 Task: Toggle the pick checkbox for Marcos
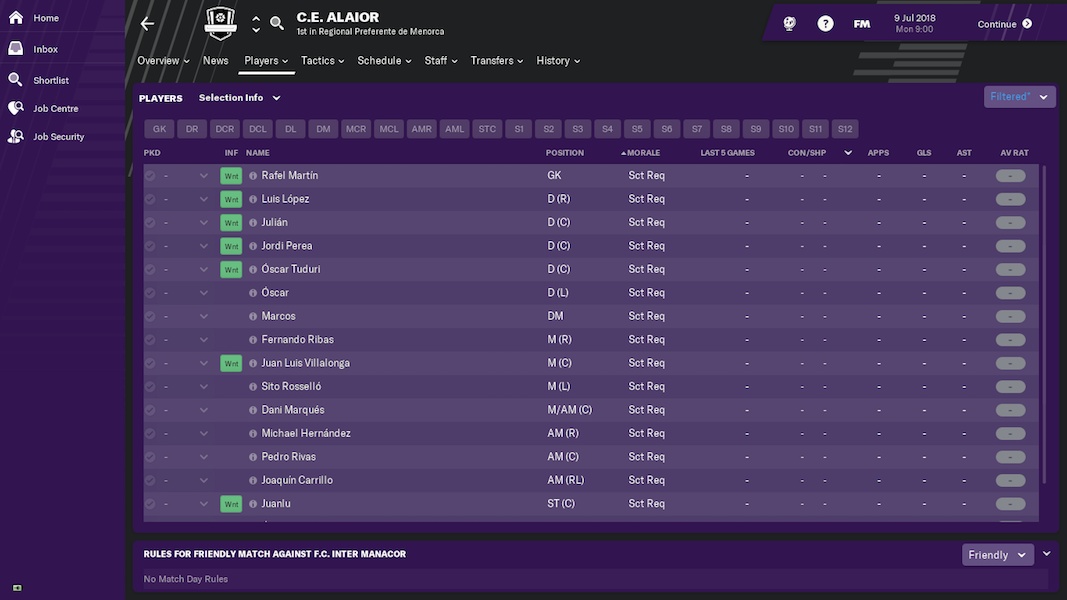[150, 316]
